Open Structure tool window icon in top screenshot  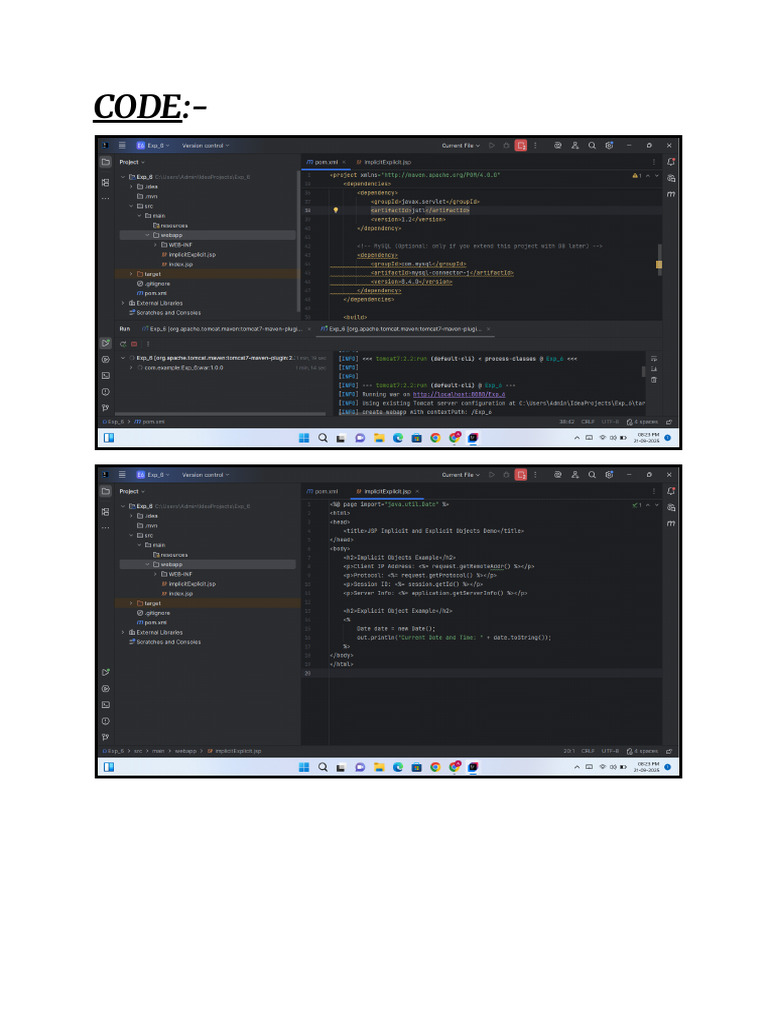click(106, 183)
